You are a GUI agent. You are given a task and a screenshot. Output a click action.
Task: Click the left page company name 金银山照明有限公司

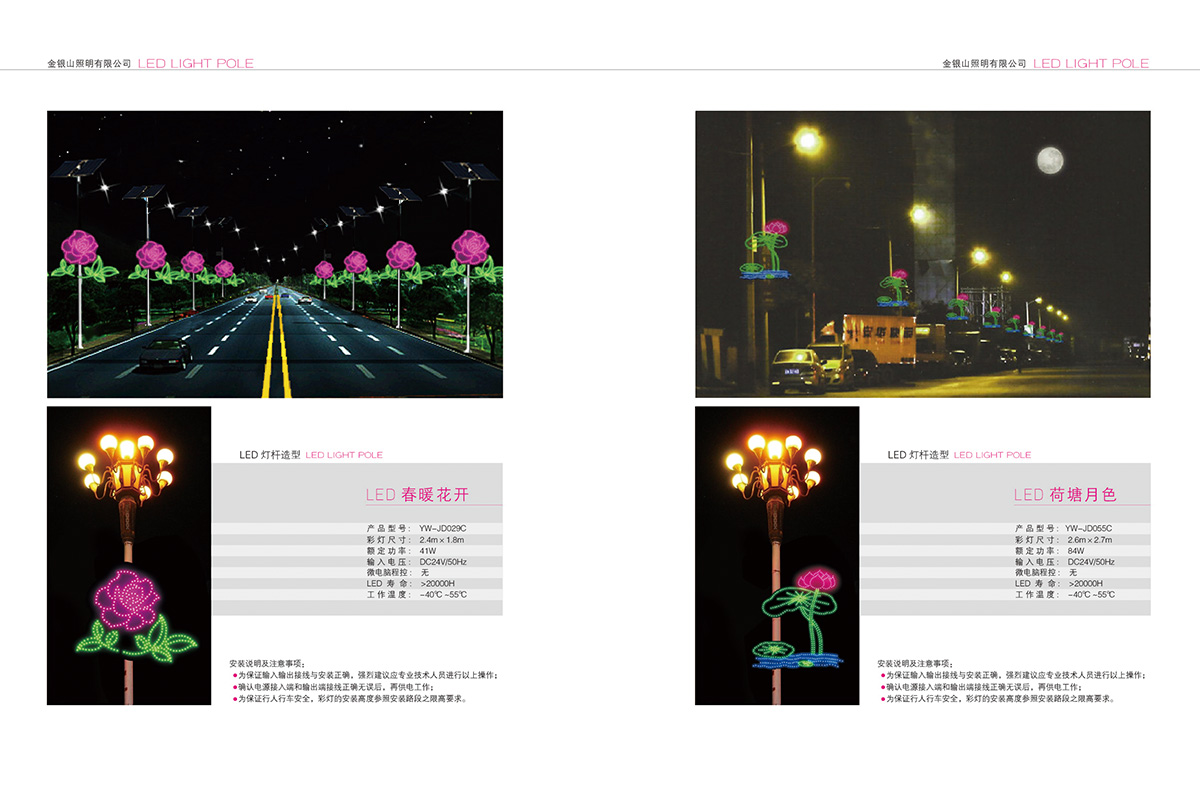coord(90,63)
